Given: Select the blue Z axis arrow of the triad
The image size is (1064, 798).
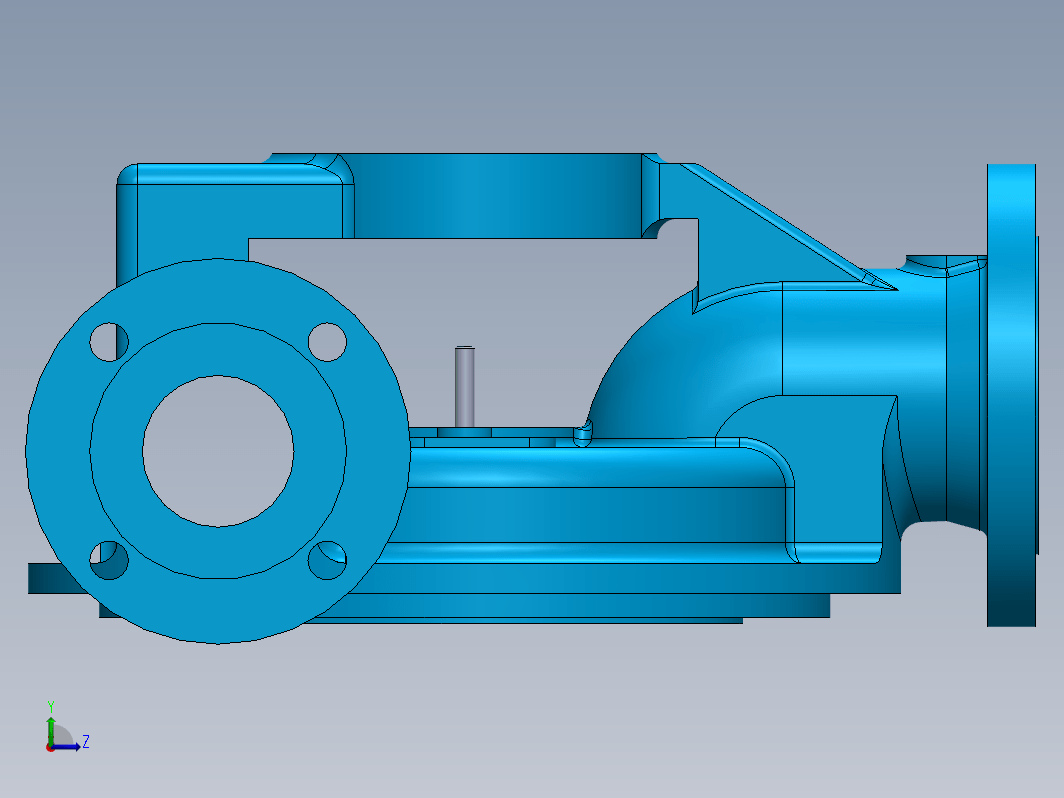Looking at the screenshot, I should click(66, 747).
